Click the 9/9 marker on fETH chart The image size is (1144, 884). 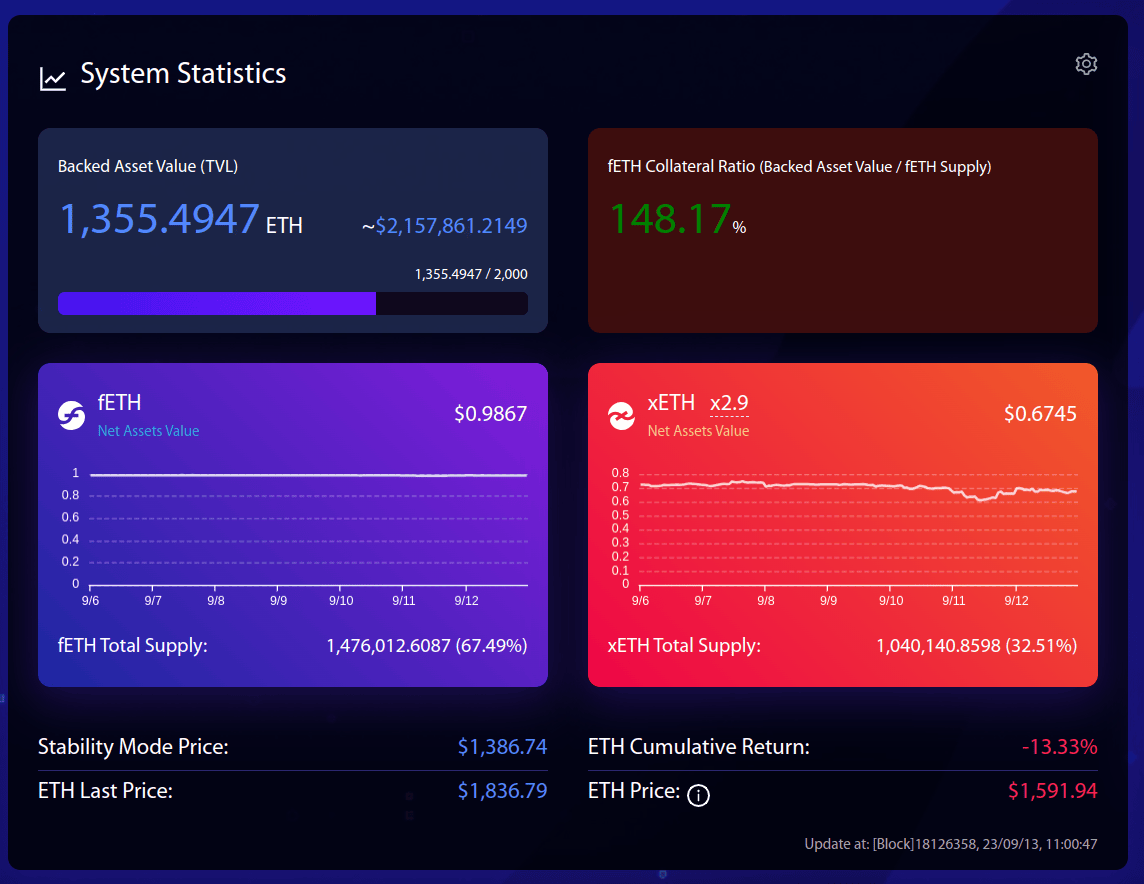point(278,601)
